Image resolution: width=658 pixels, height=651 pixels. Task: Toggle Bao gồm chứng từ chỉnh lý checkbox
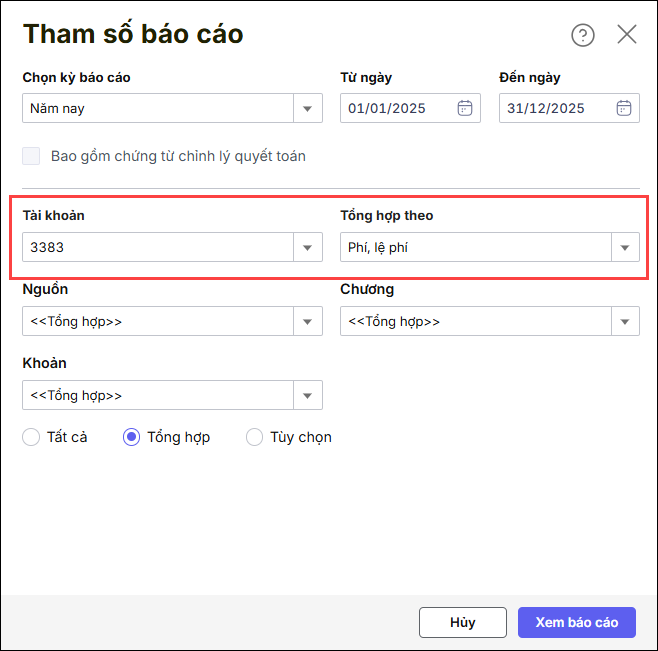31,156
